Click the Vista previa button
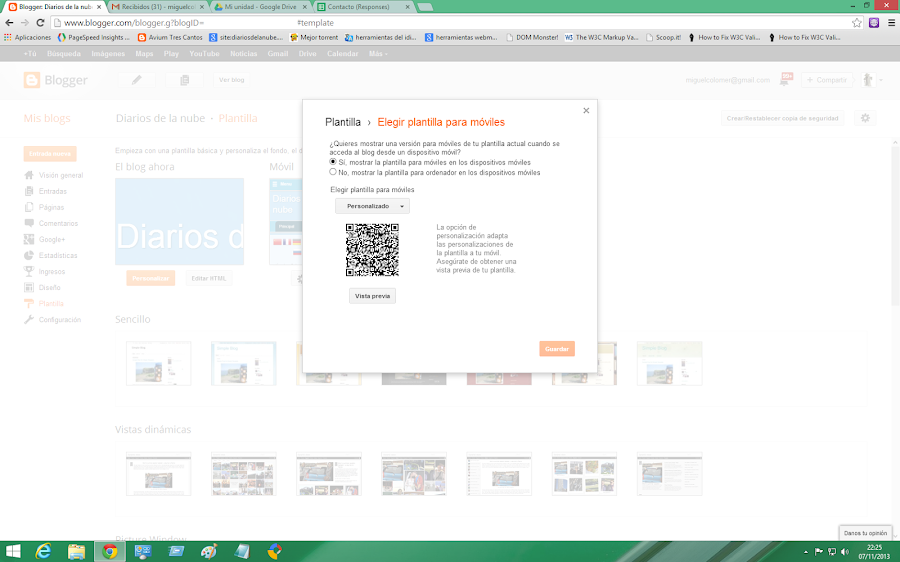Viewport: 900px width, 562px height. [x=373, y=296]
